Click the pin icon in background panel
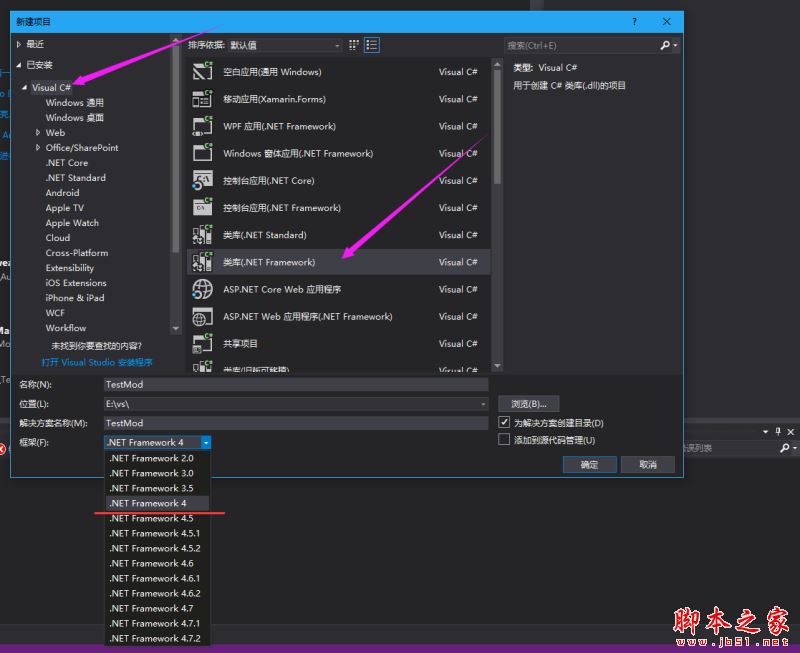 tap(778, 432)
